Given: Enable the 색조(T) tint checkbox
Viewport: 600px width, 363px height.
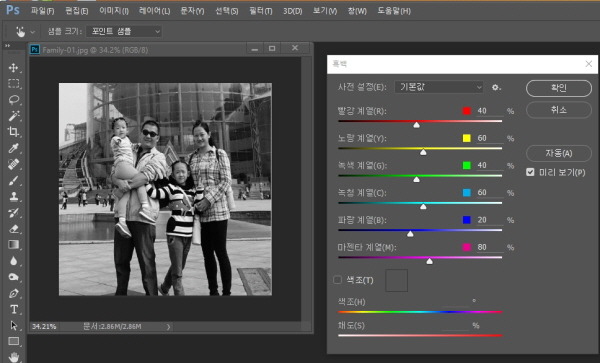Looking at the screenshot, I should (337, 280).
